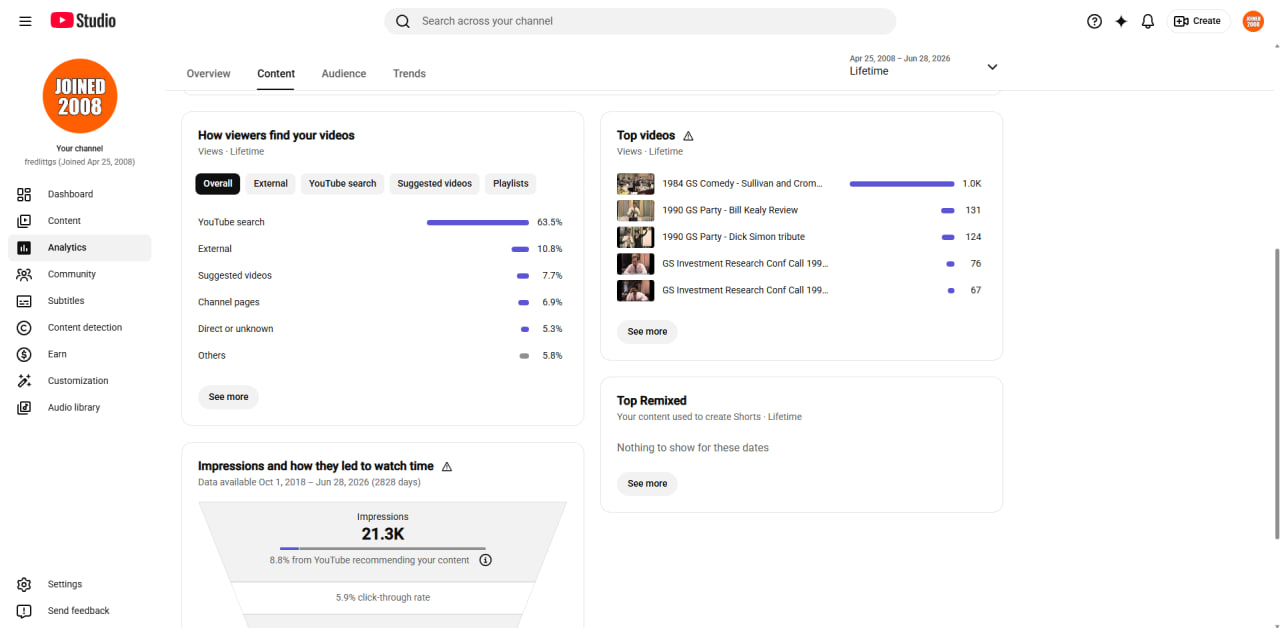1280x628 pixels.
Task: Click the Channel pages row label
Action: click(229, 302)
